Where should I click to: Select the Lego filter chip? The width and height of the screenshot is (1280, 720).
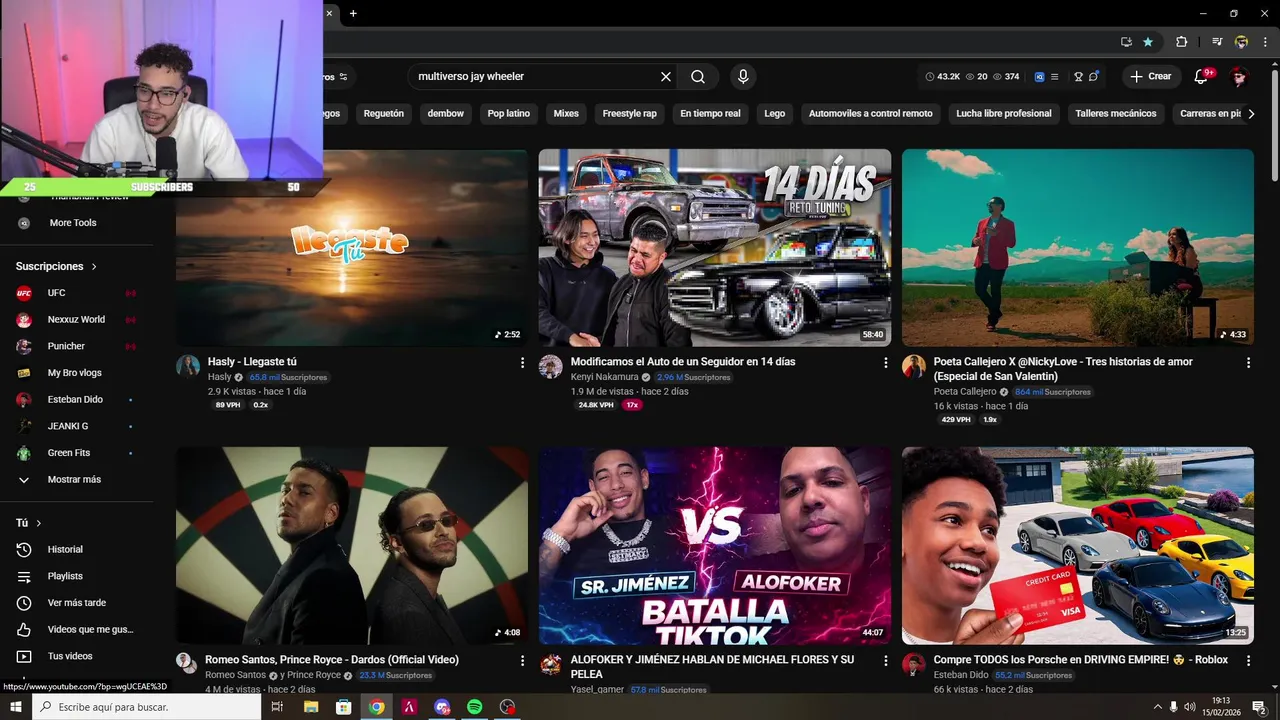pos(775,114)
